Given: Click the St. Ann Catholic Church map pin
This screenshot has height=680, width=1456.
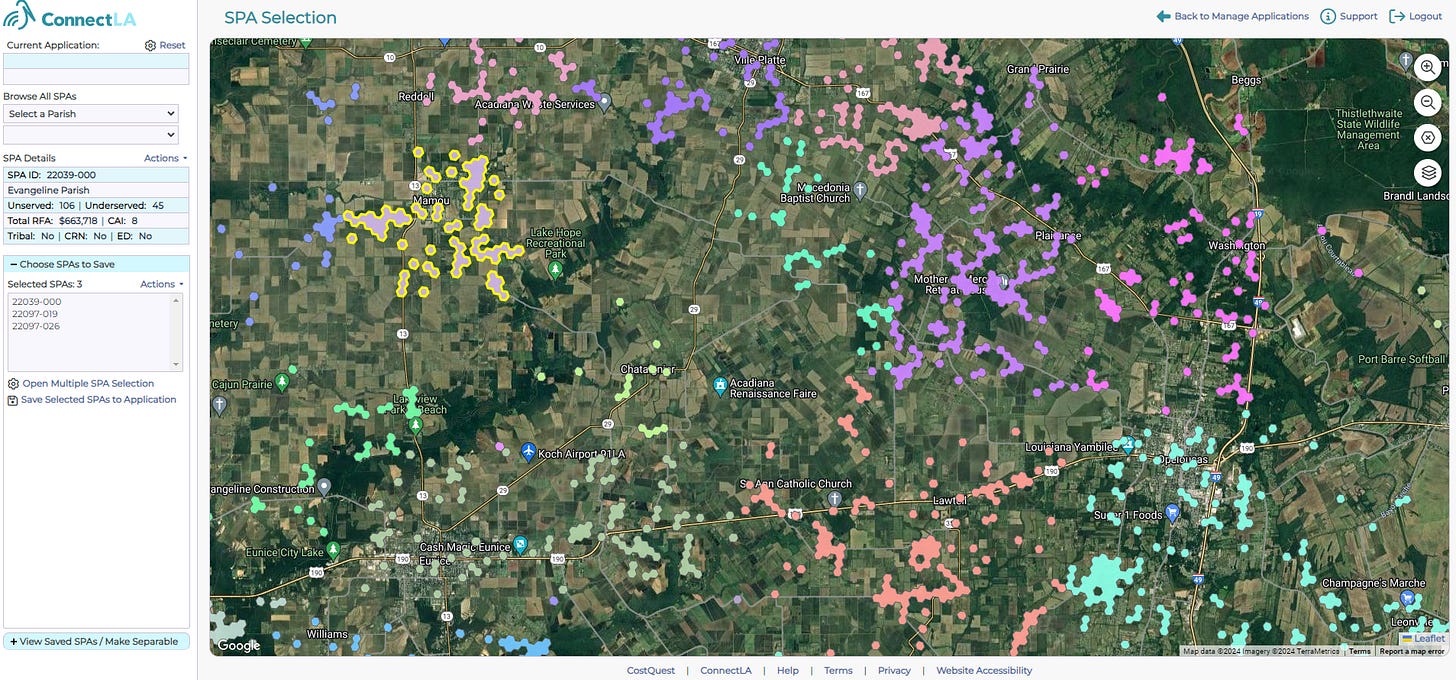Looking at the screenshot, I should point(835,498).
